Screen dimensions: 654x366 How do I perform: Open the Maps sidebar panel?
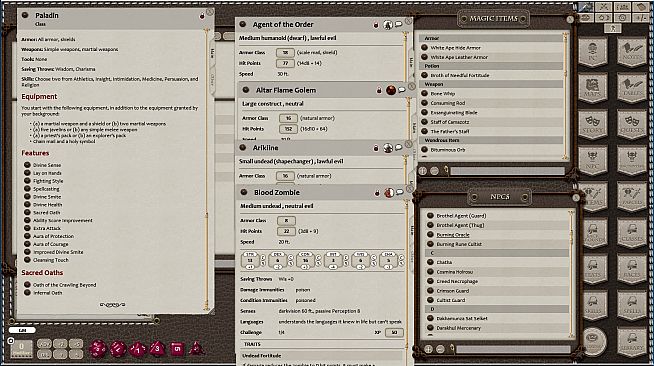593,88
